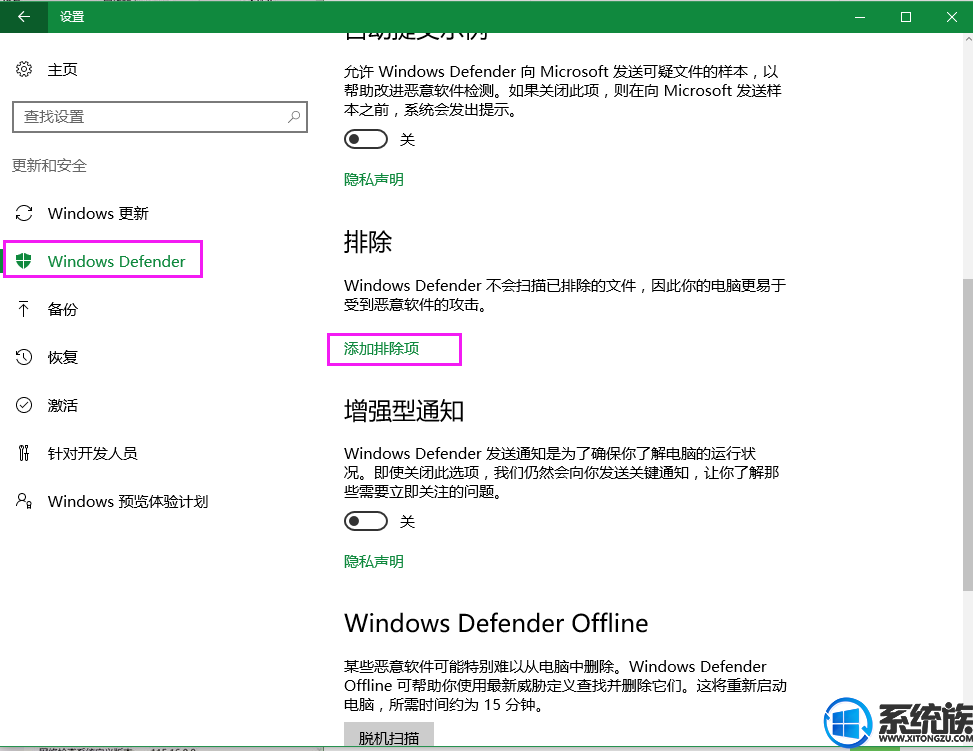Click the 备份 upload arrow icon
Screen dimensions: 973x751
click(x=24, y=308)
